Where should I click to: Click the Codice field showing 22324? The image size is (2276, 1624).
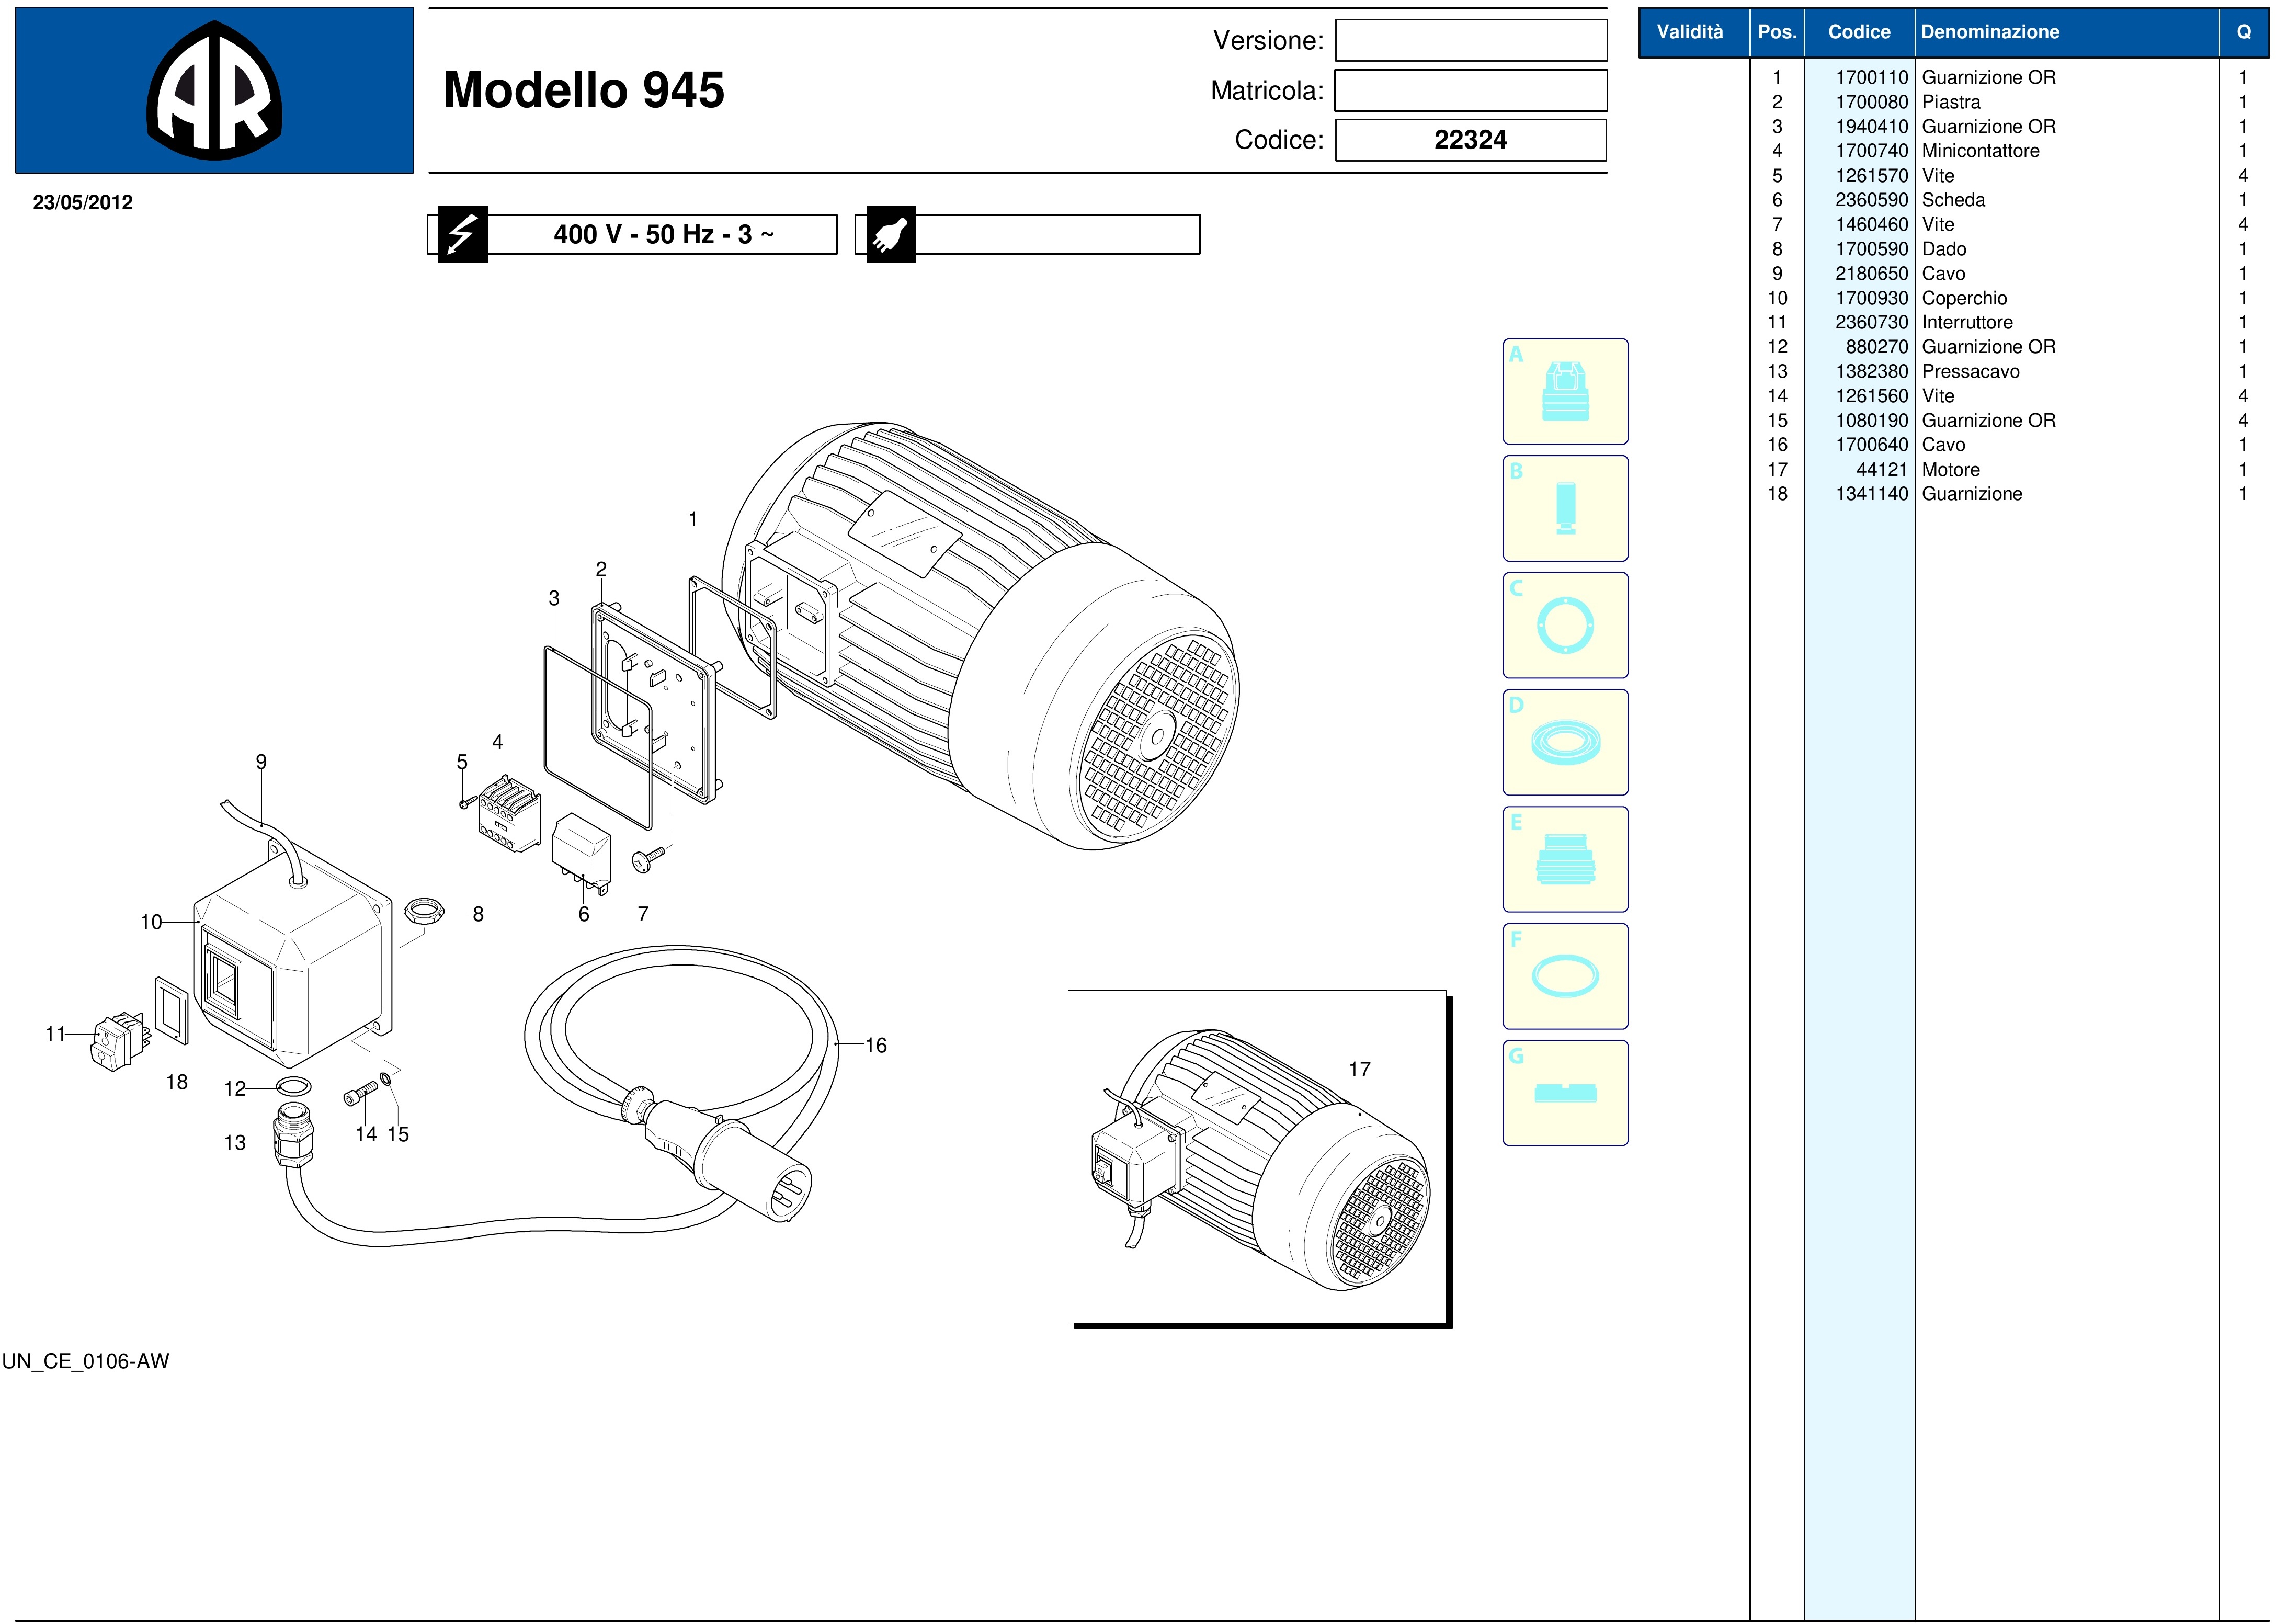click(1470, 140)
